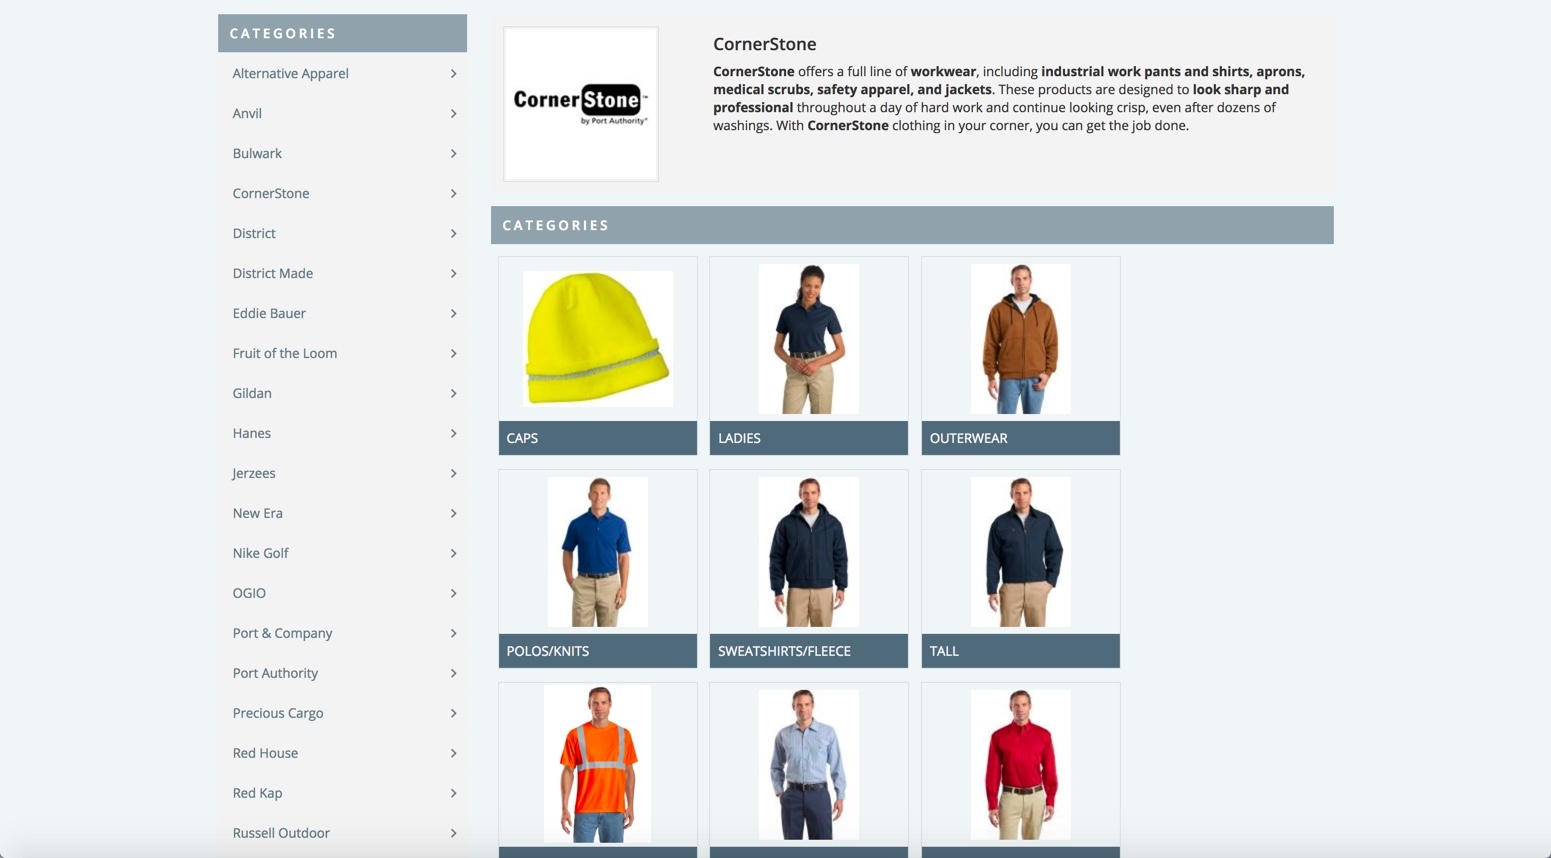The height and width of the screenshot is (858, 1551).
Task: Expand the Nike Golf category chevron
Action: click(x=453, y=553)
